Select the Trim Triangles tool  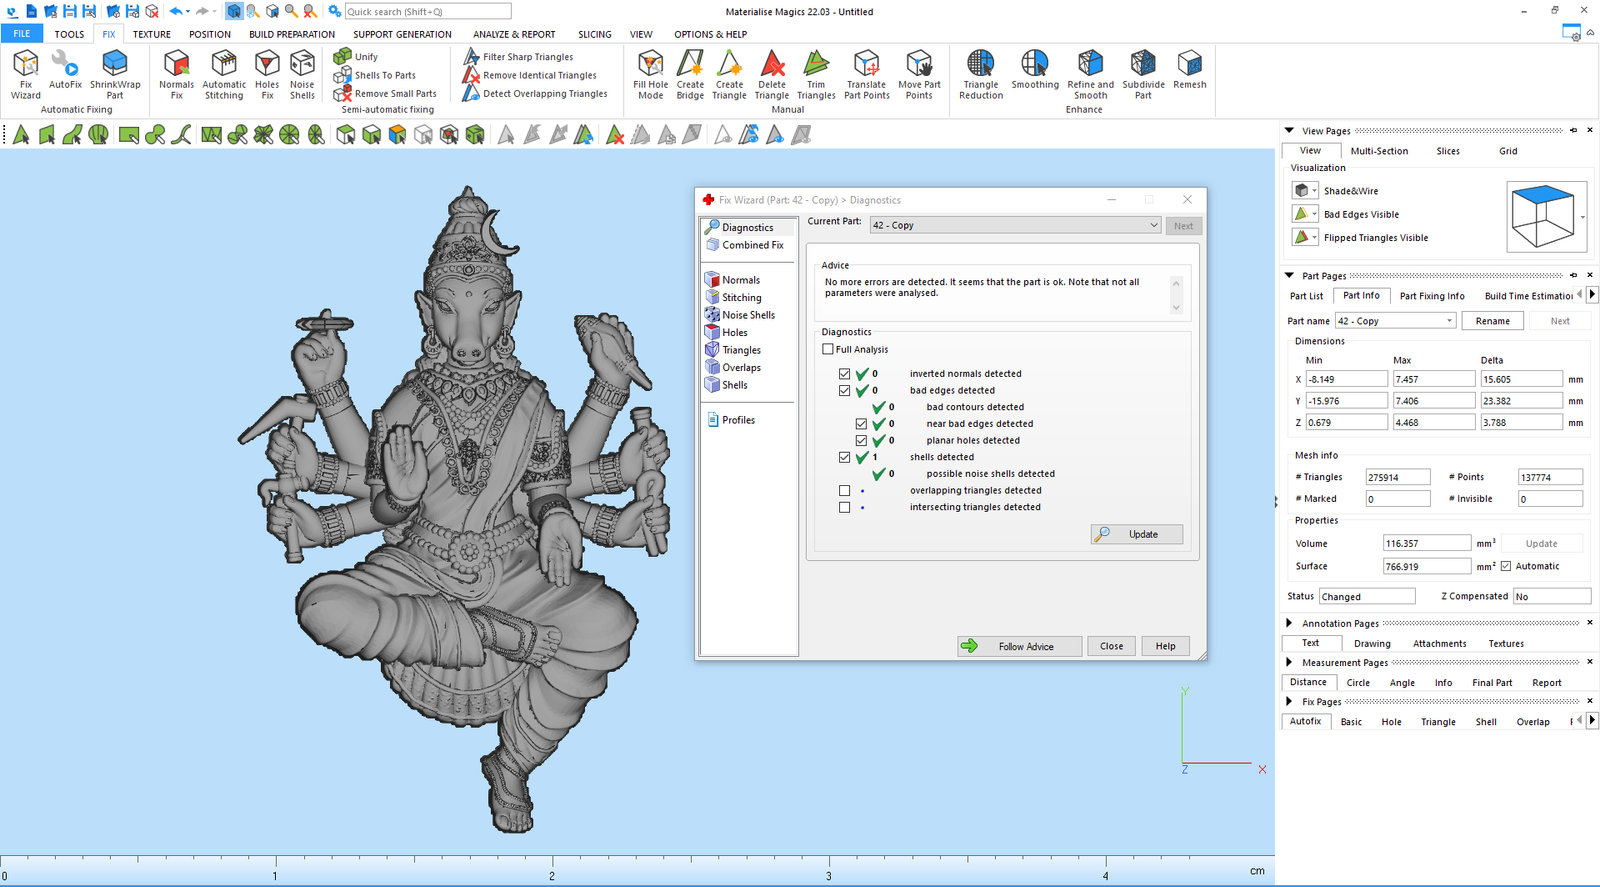coord(816,75)
